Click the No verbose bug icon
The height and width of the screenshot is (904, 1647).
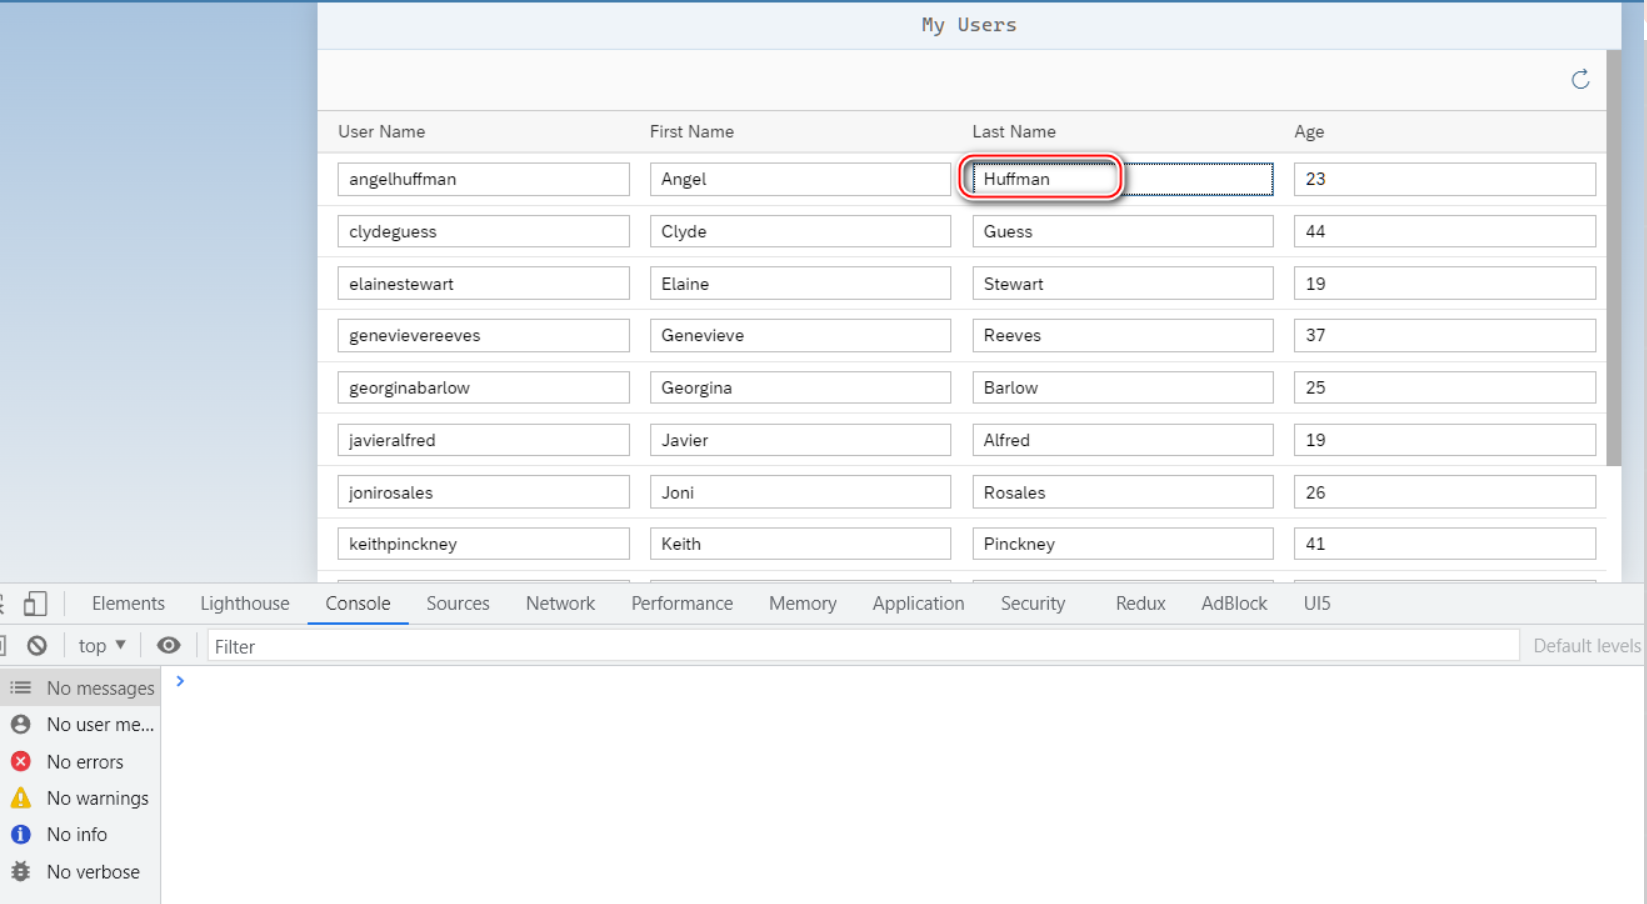point(21,872)
